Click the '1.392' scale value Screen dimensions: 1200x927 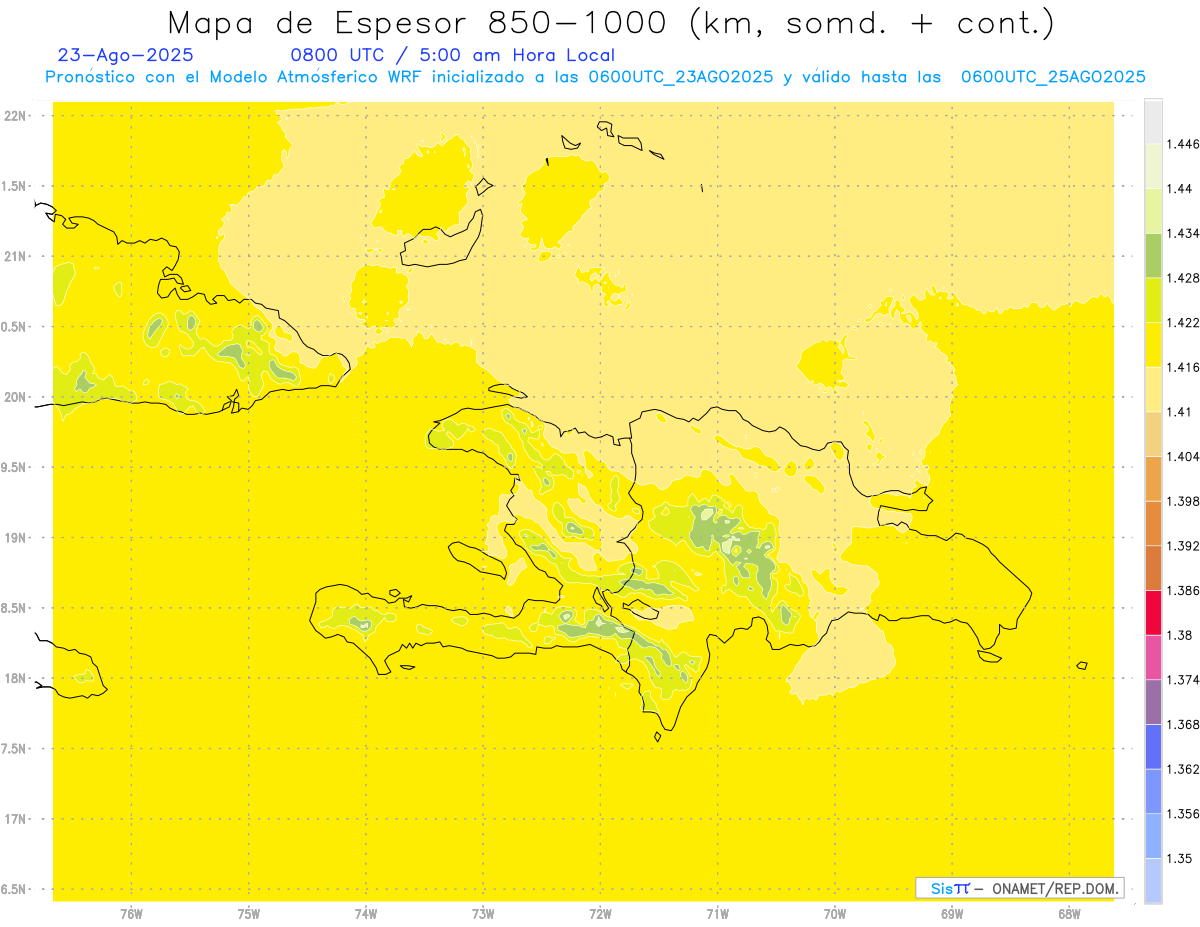tap(1183, 546)
